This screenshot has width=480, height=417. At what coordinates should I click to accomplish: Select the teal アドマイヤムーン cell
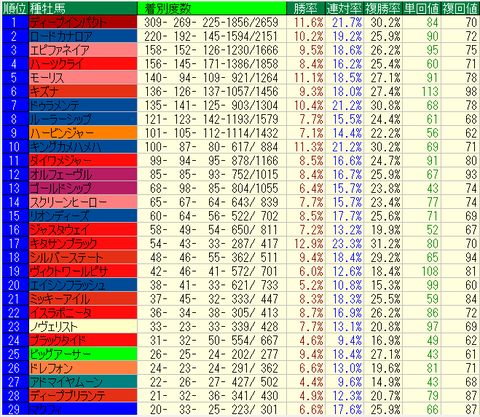[x=83, y=382]
